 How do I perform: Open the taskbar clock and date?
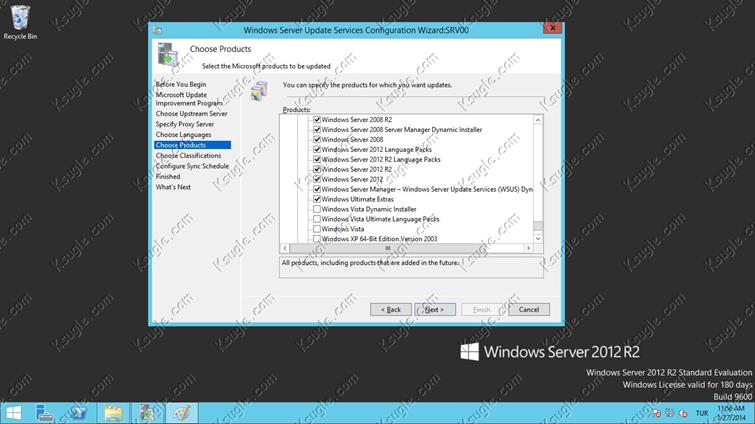pyautogui.click(x=731, y=413)
